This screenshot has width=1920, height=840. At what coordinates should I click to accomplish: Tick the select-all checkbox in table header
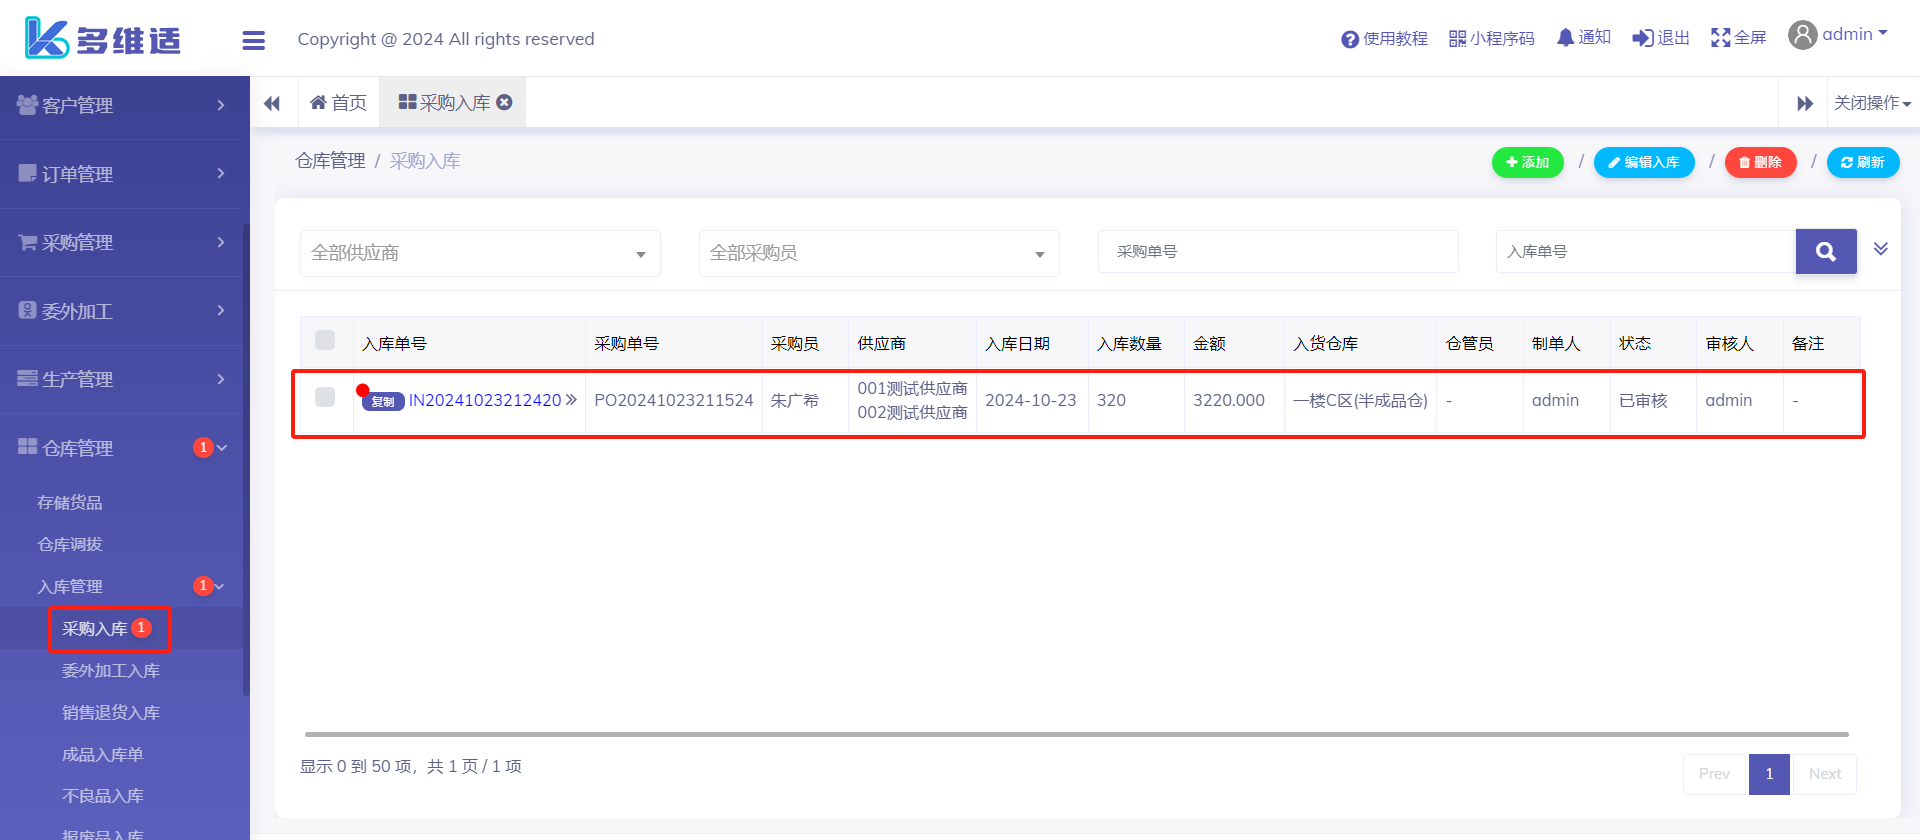tap(325, 340)
